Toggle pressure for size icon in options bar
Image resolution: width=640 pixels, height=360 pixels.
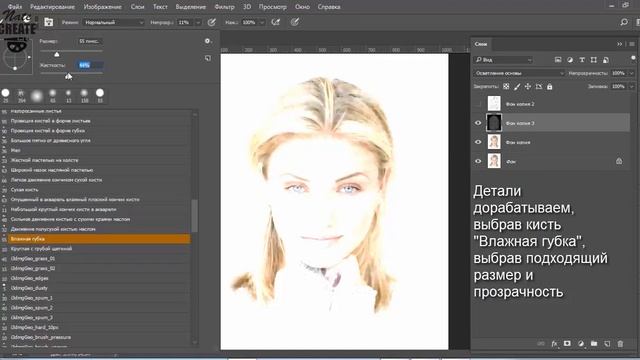pyautogui.click(x=295, y=22)
